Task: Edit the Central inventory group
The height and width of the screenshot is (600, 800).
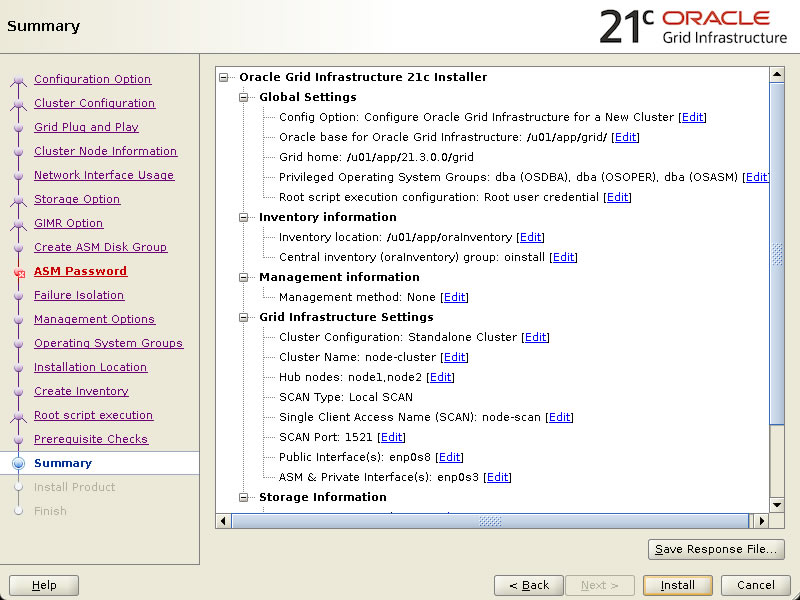Action: click(x=564, y=257)
